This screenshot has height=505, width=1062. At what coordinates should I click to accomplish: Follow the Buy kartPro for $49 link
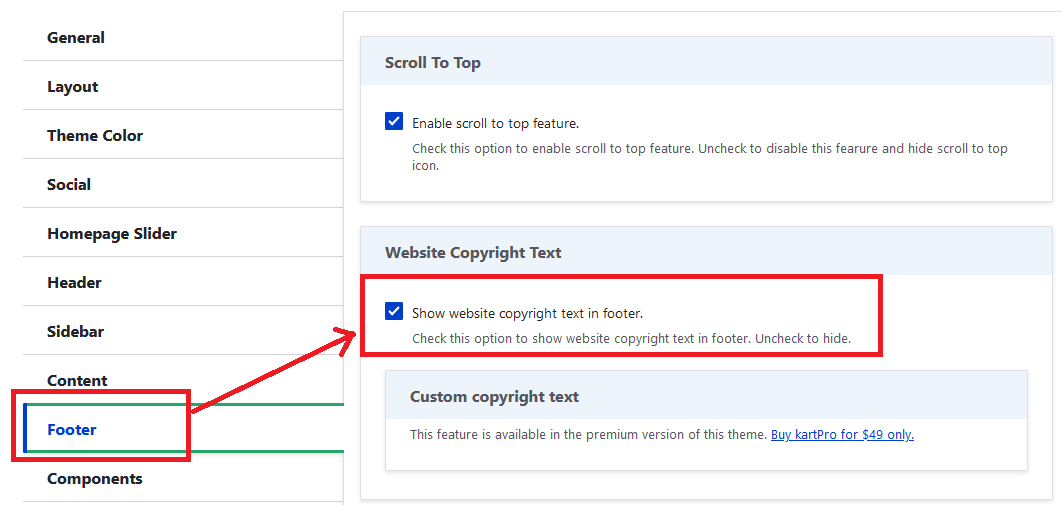842,435
